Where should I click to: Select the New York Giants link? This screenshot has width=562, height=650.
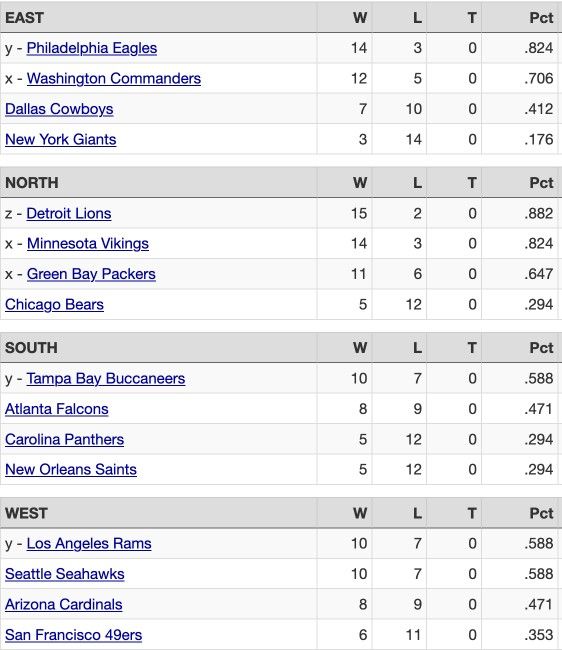pyautogui.click(x=61, y=139)
